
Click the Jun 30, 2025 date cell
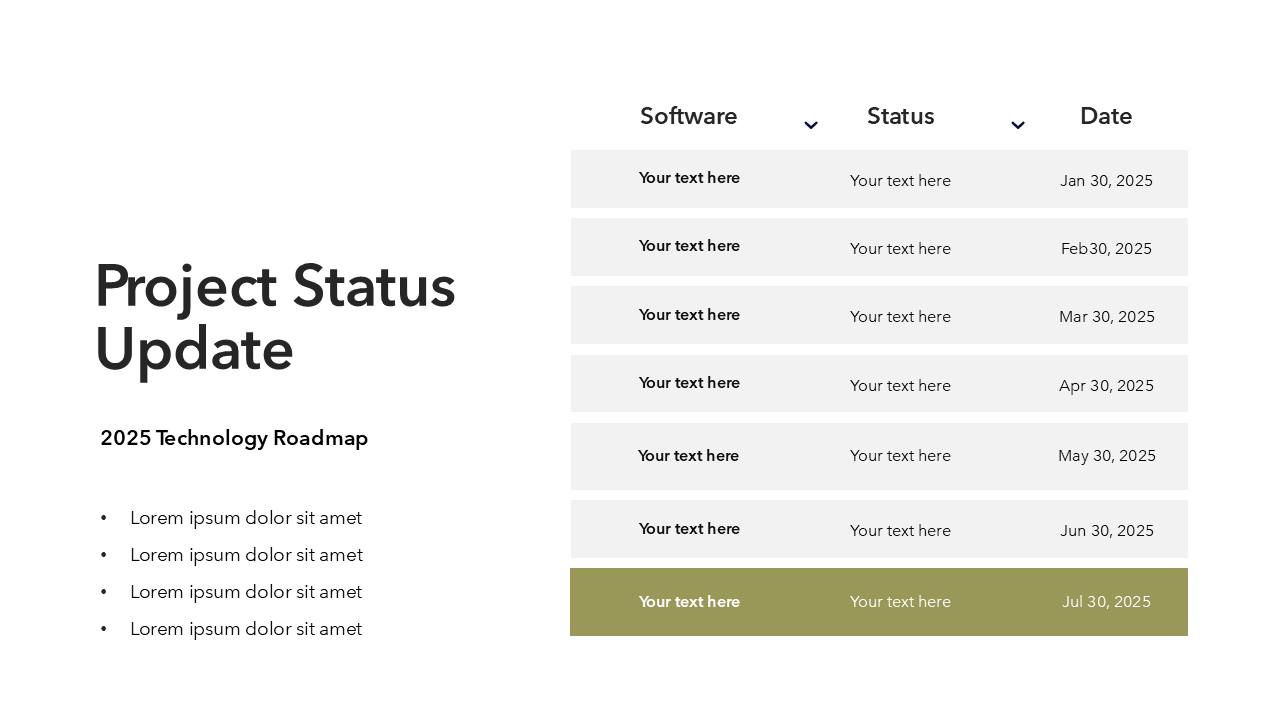[1106, 531]
